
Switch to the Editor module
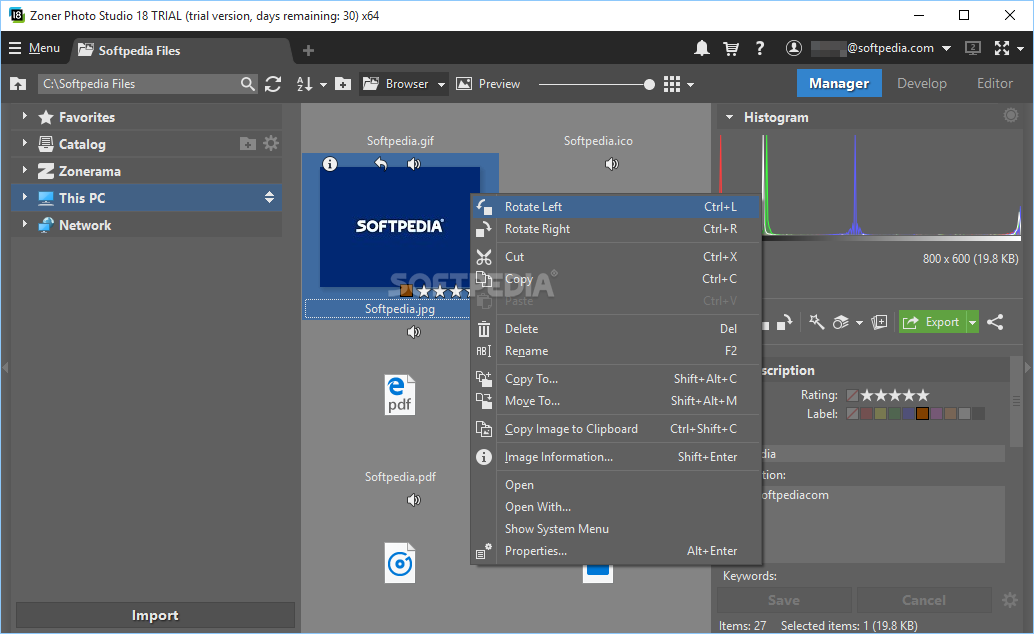coord(994,83)
